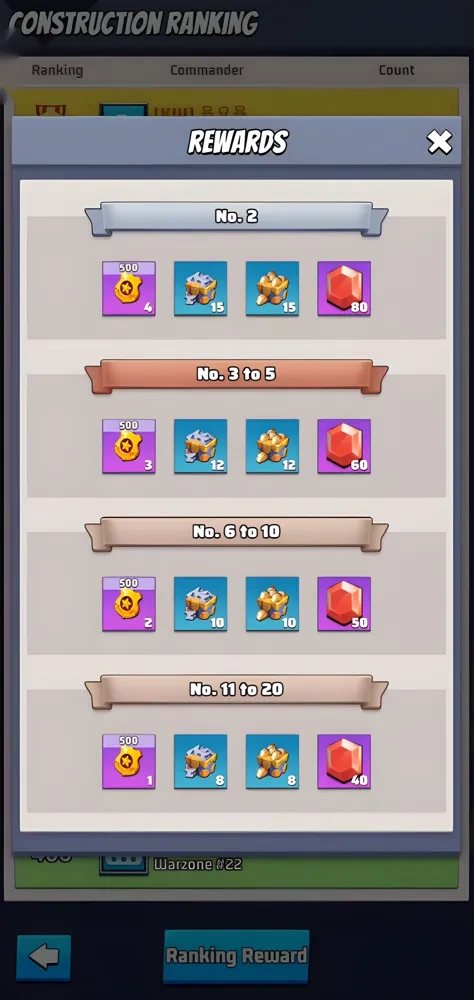Screen dimensions: 474x1000
Task: Tap No. 11 to 20 gold badge reward
Action: tap(129, 761)
